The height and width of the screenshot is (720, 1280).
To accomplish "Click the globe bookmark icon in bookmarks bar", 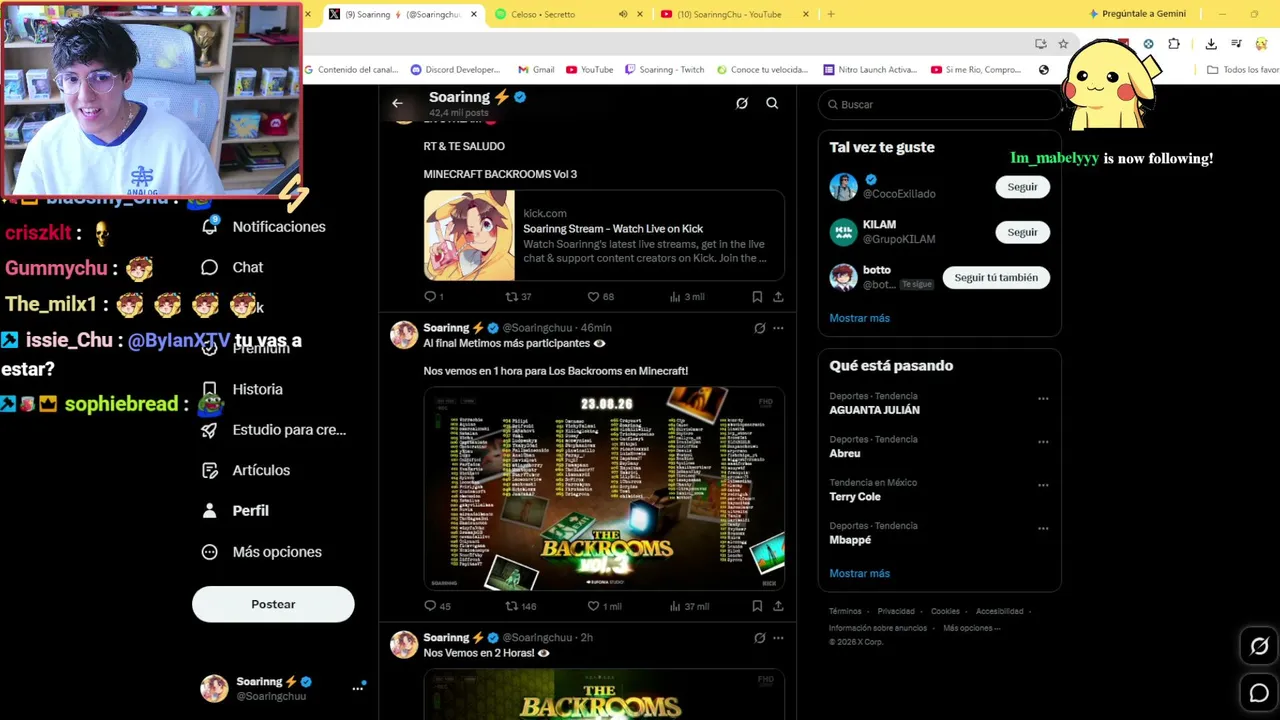I will tap(1044, 70).
